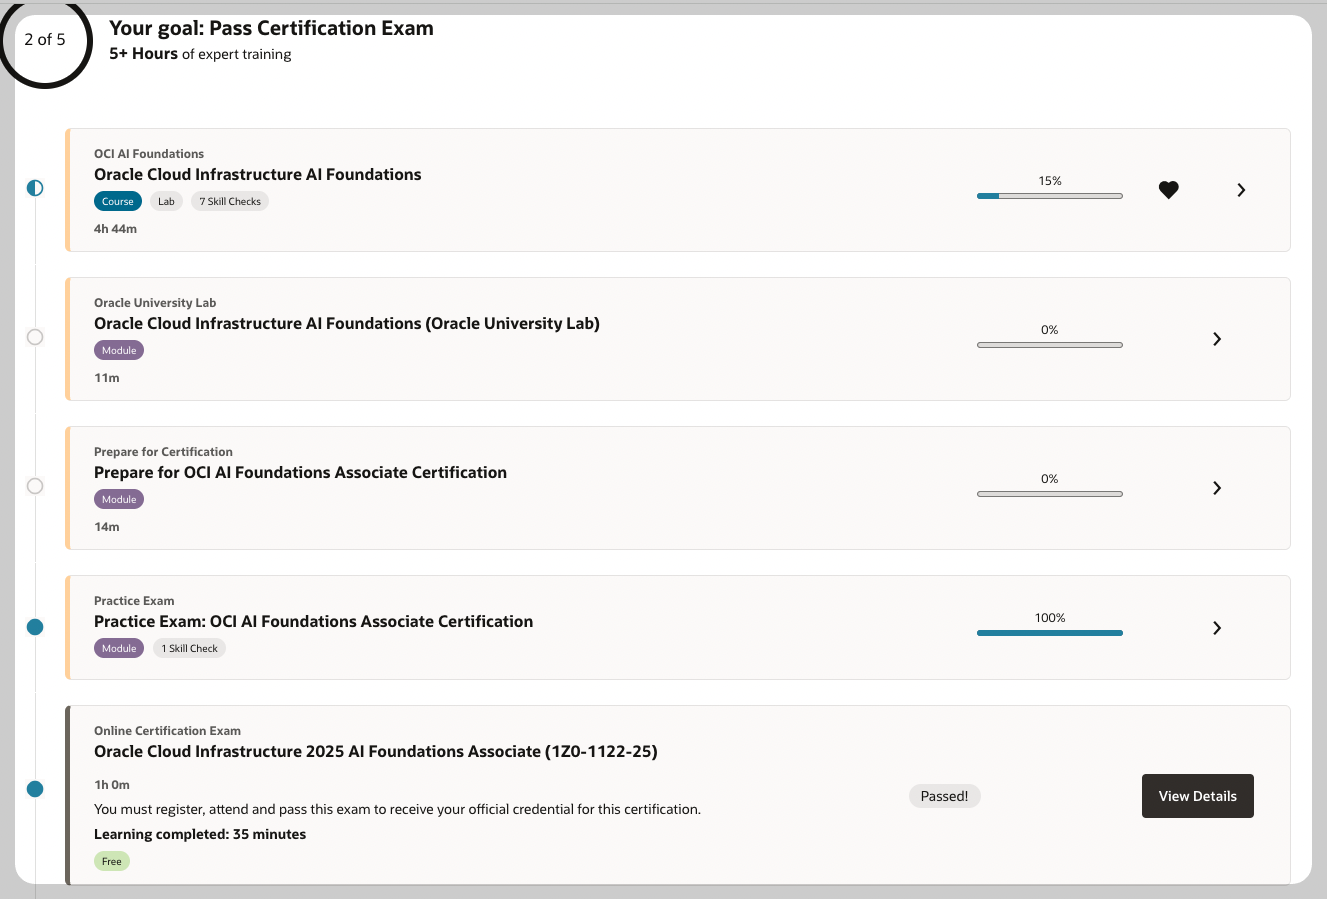This screenshot has width=1327, height=899.
Task: Click the View Details button
Action: point(1197,796)
